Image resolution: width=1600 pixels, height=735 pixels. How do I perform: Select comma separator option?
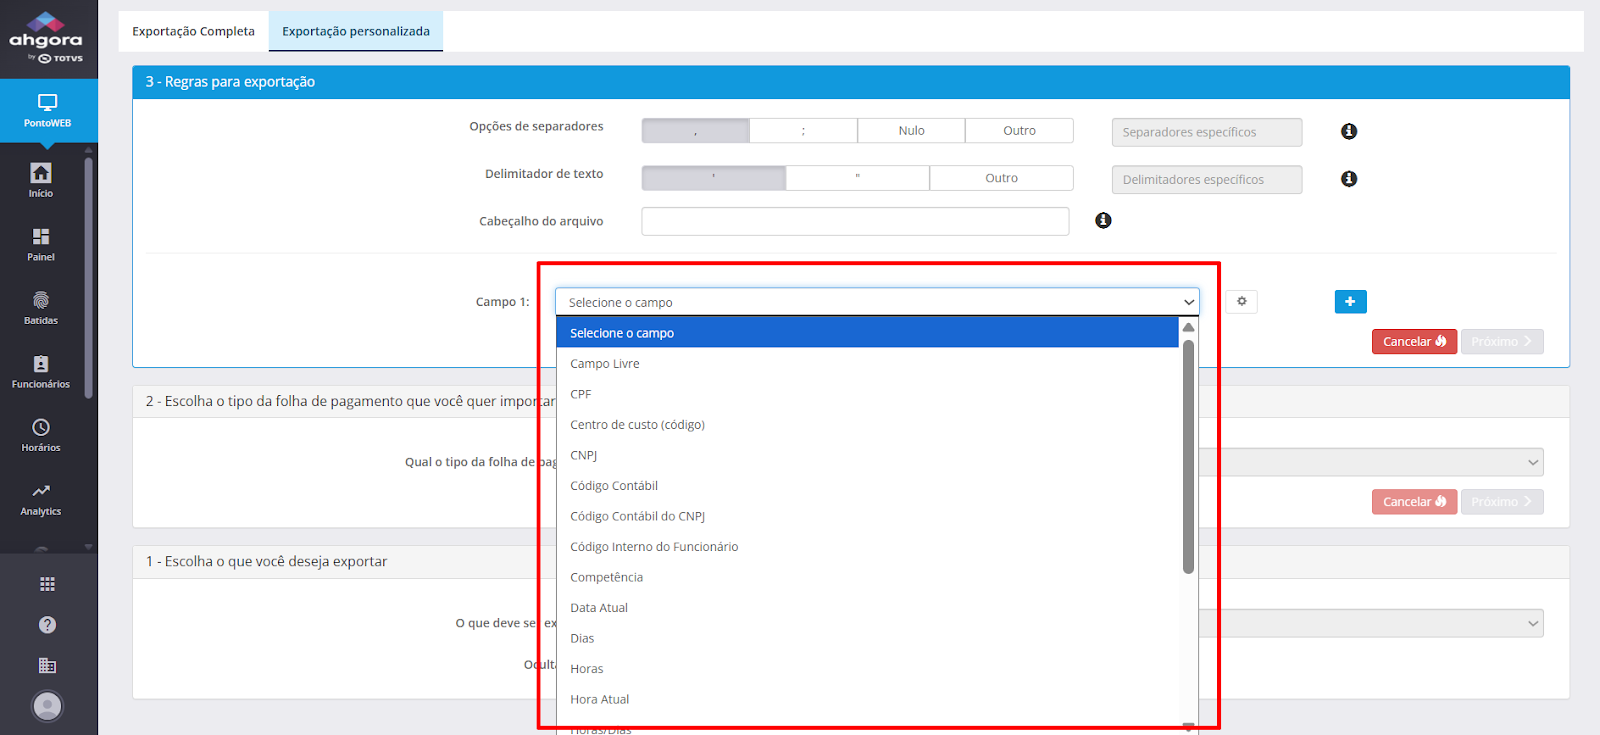695,131
